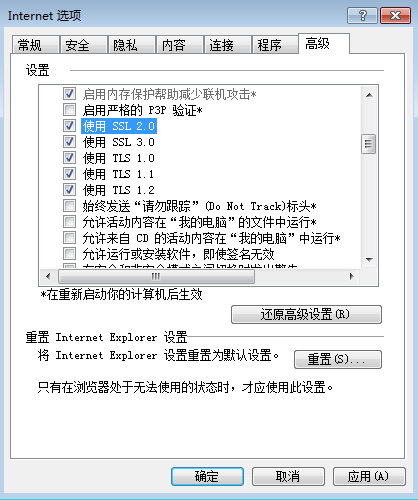The width and height of the screenshot is (418, 500).
Task: Uncheck 使用 SSL 2.0 checkbox
Action: [x=69, y=126]
